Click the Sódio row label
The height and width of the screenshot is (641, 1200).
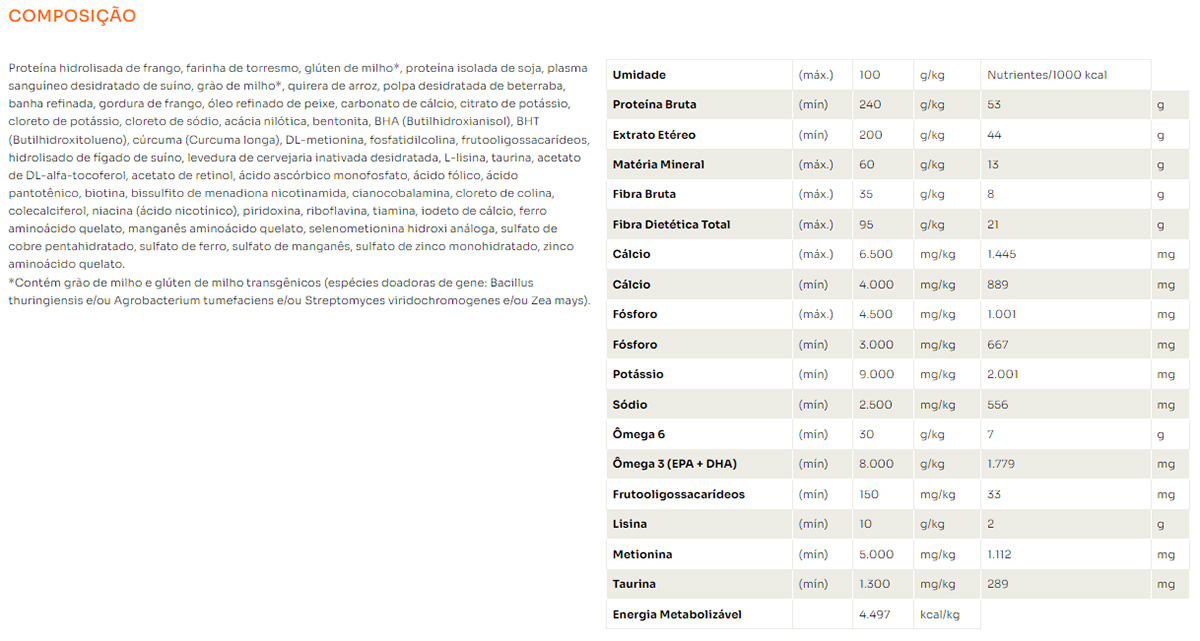630,405
